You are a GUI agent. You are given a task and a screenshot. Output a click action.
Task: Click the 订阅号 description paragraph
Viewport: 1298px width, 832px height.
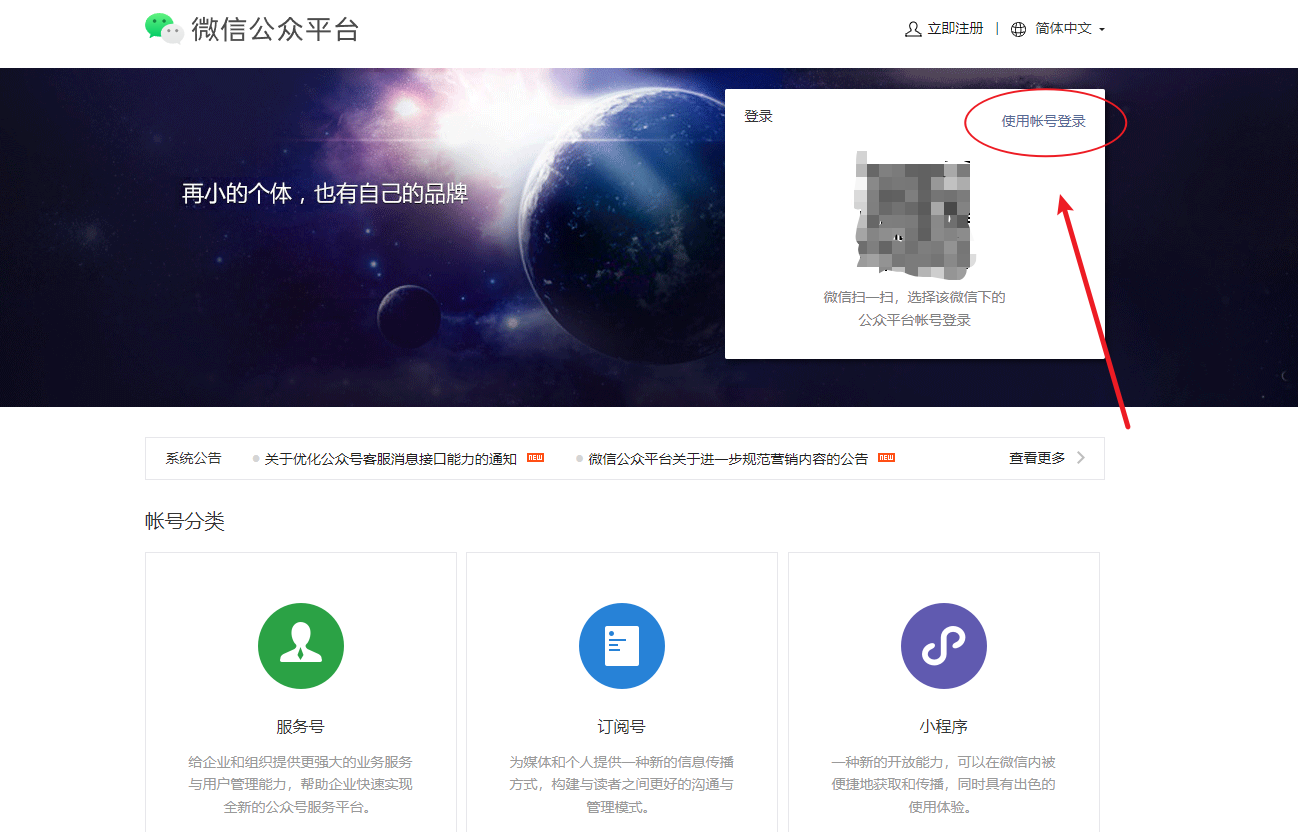622,784
